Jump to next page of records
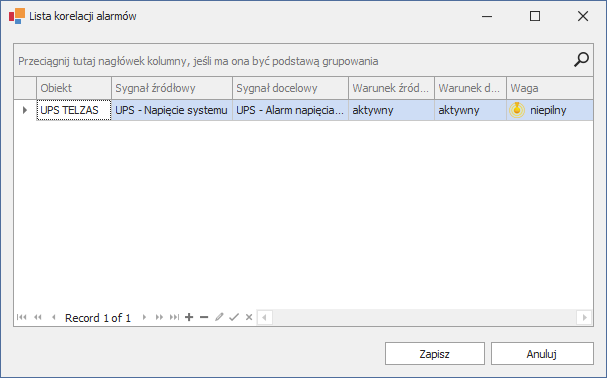Viewport: 607px width, 378px height. pos(159,317)
